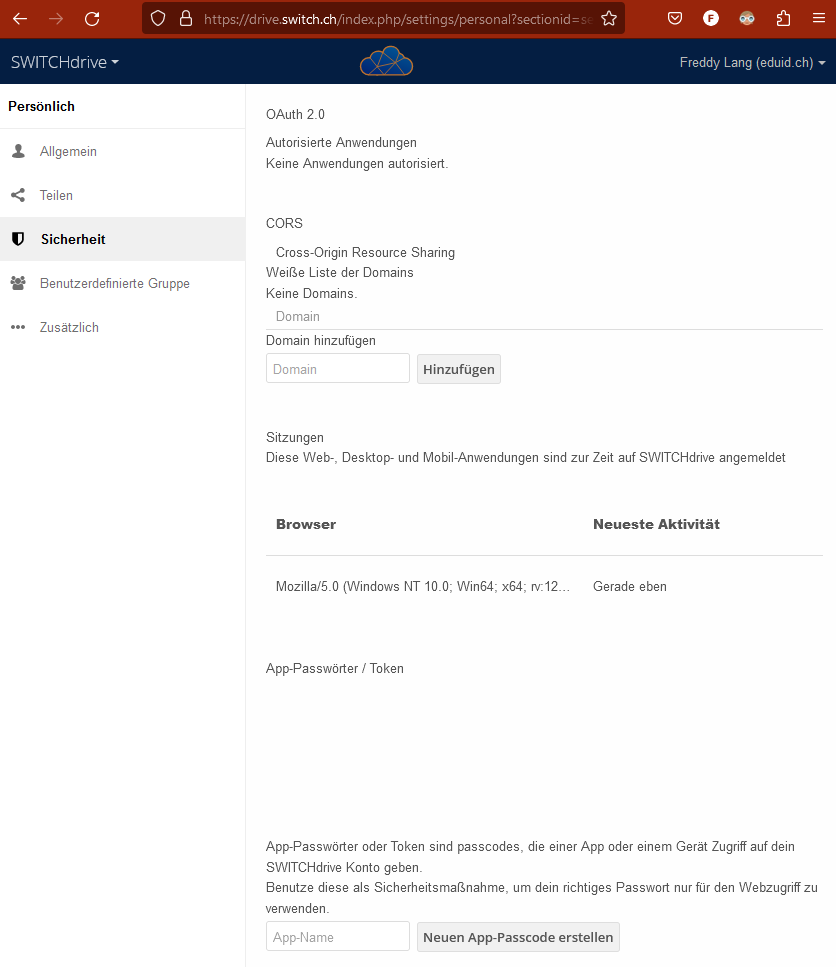Focus the Domain input field
This screenshot has width=836, height=967.
(338, 368)
